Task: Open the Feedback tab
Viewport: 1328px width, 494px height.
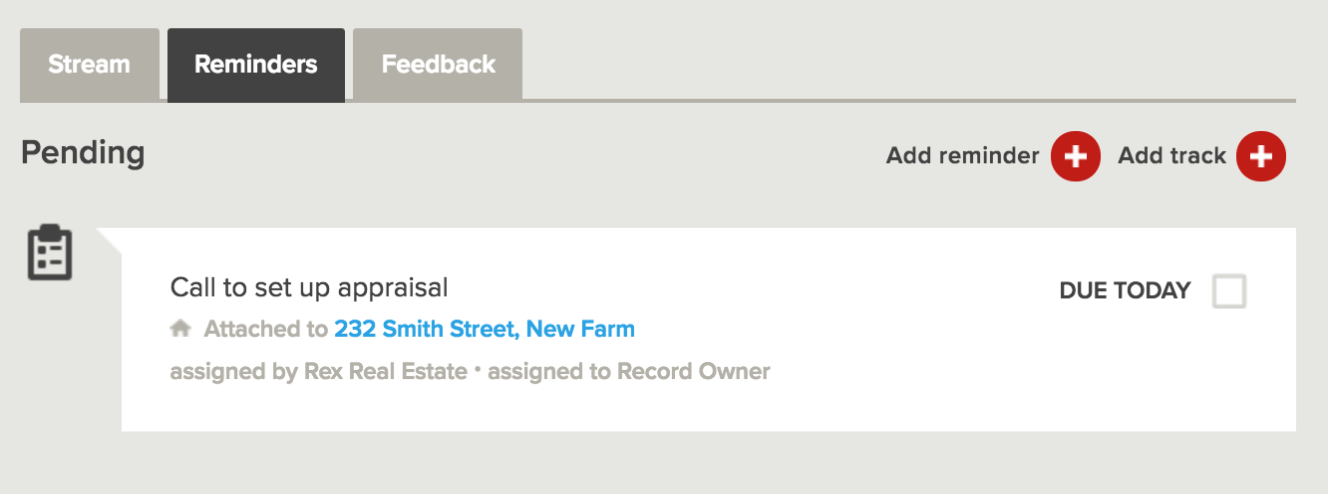Action: click(x=438, y=65)
